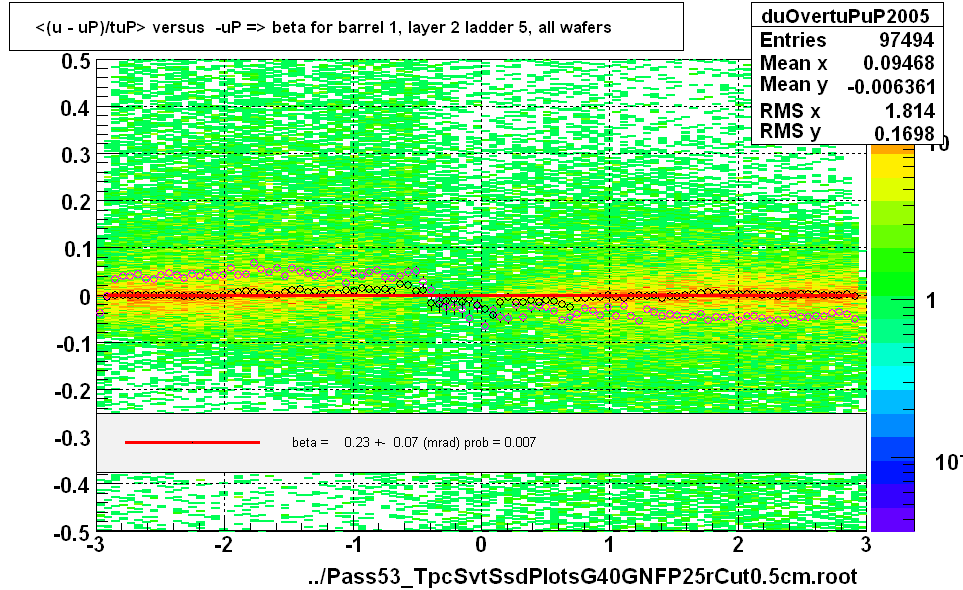Click the orange band of color palette
This screenshot has height=590, width=963.
(x=892, y=150)
